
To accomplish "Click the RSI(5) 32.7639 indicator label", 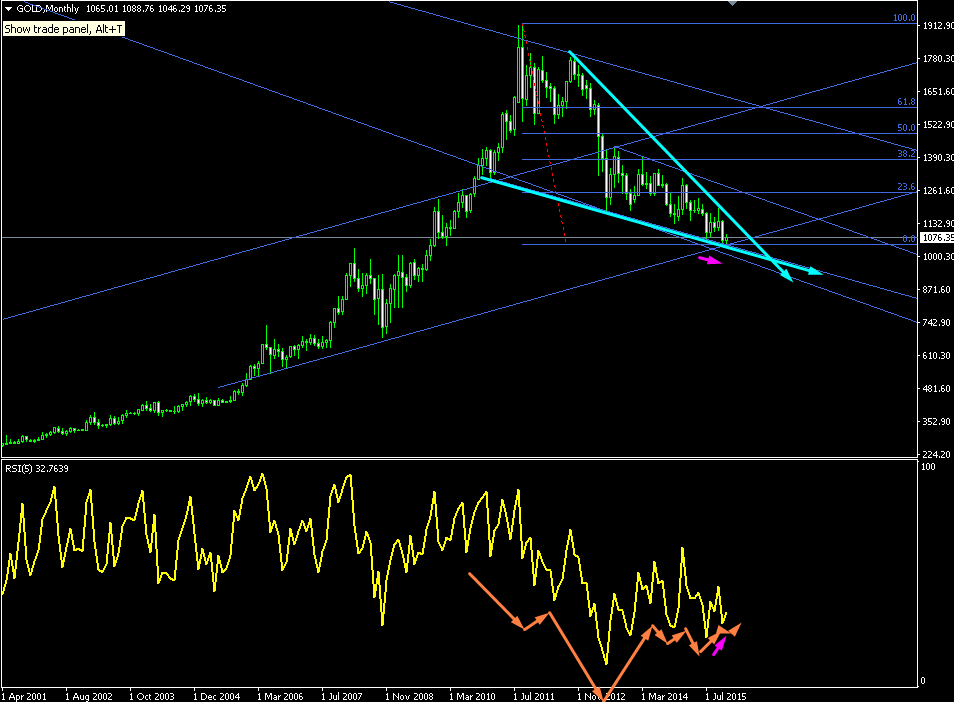I will point(37,468).
